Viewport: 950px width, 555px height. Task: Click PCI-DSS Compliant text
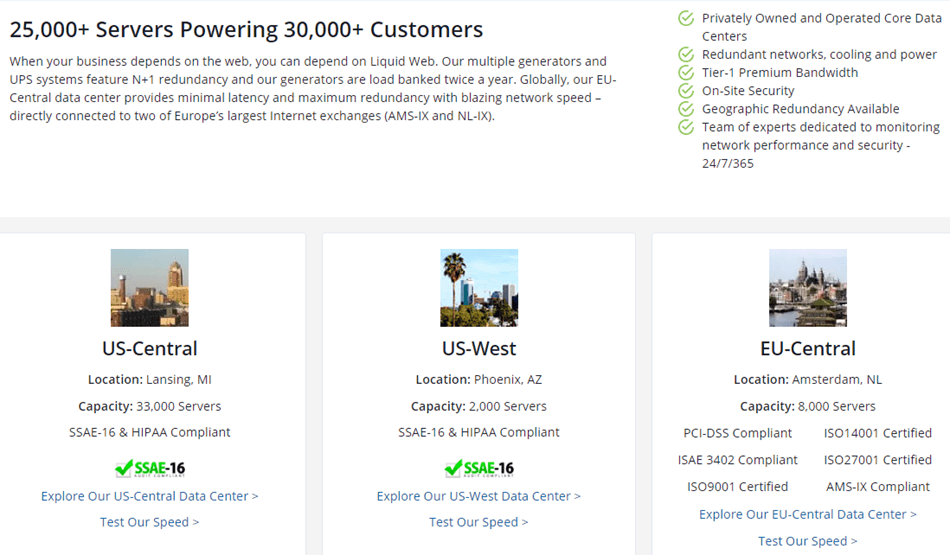tap(737, 433)
